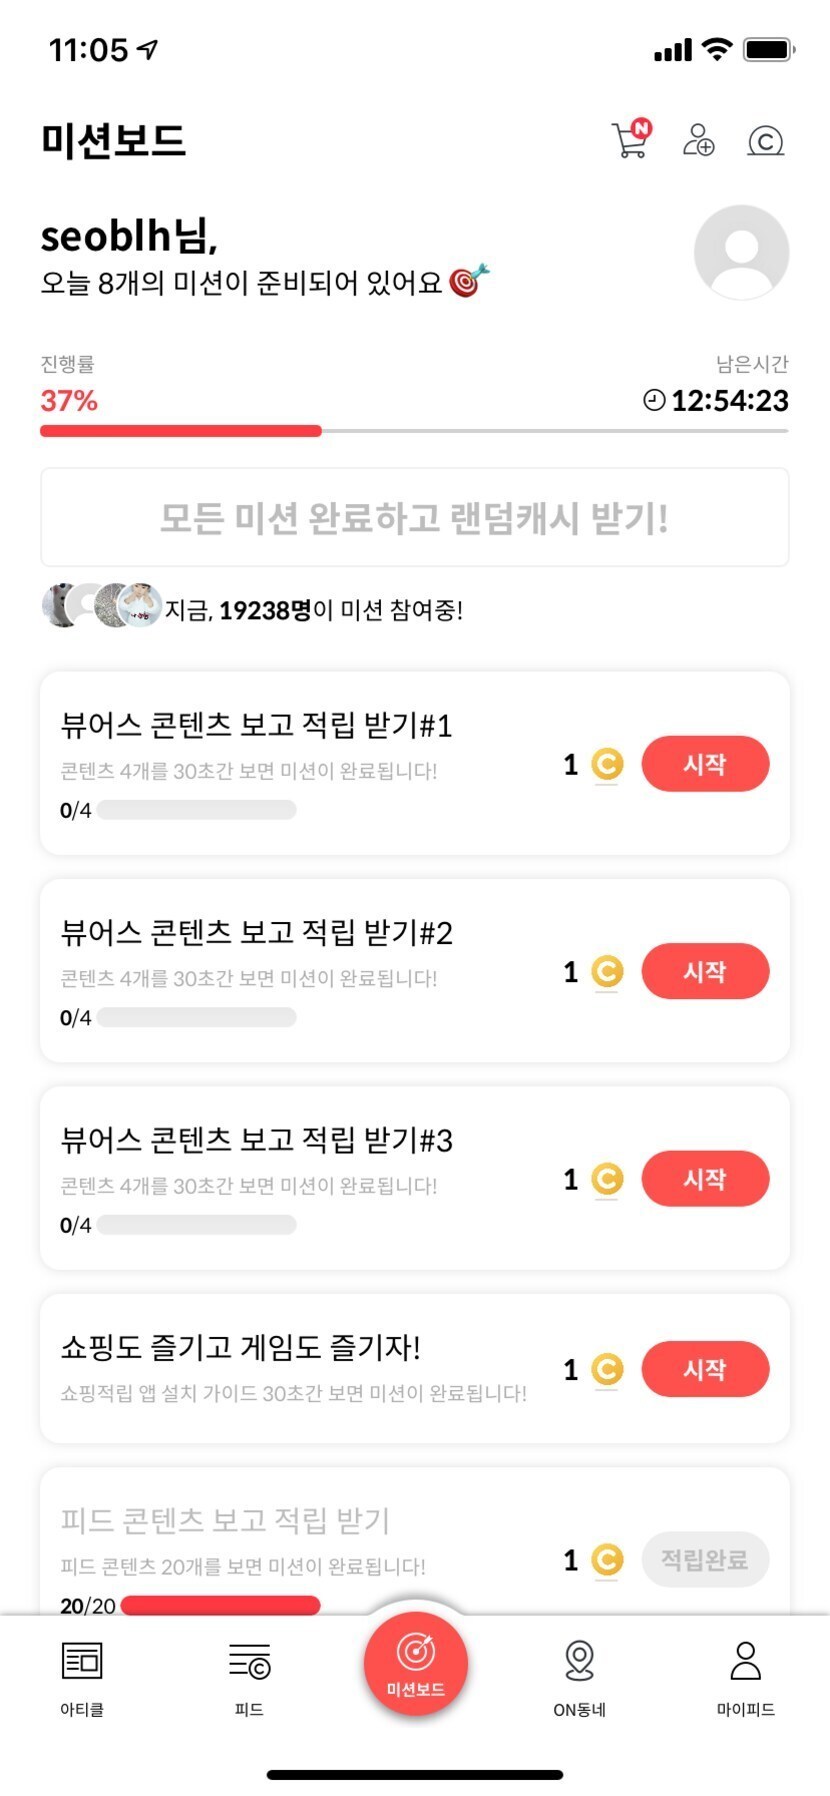
Task: Open the shopping cart icon
Action: pyautogui.click(x=630, y=140)
